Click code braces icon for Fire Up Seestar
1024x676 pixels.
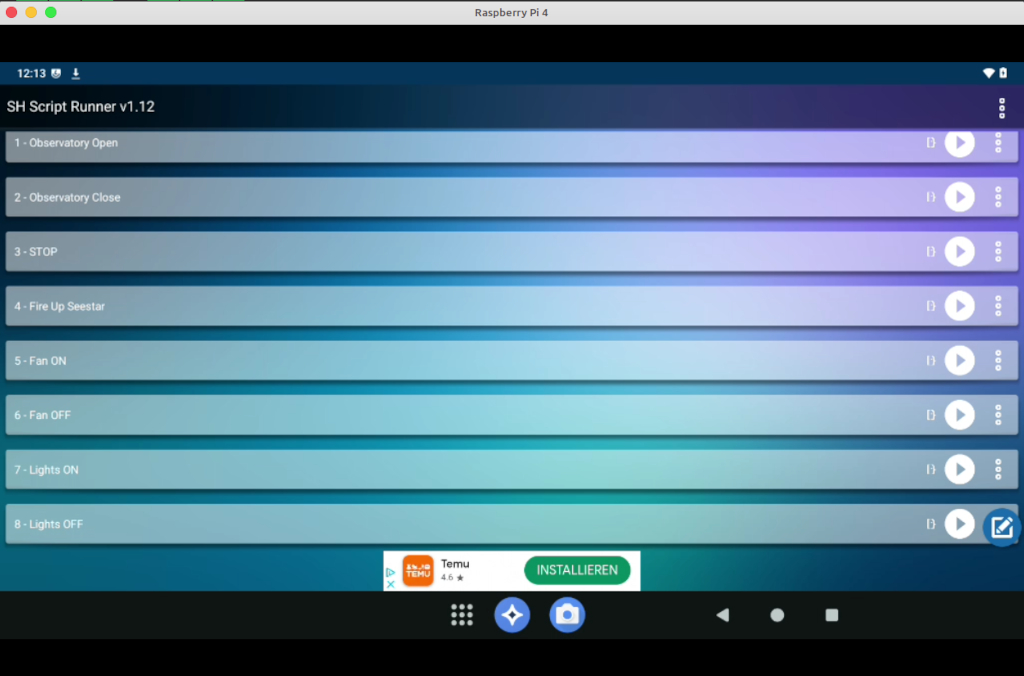click(x=931, y=306)
